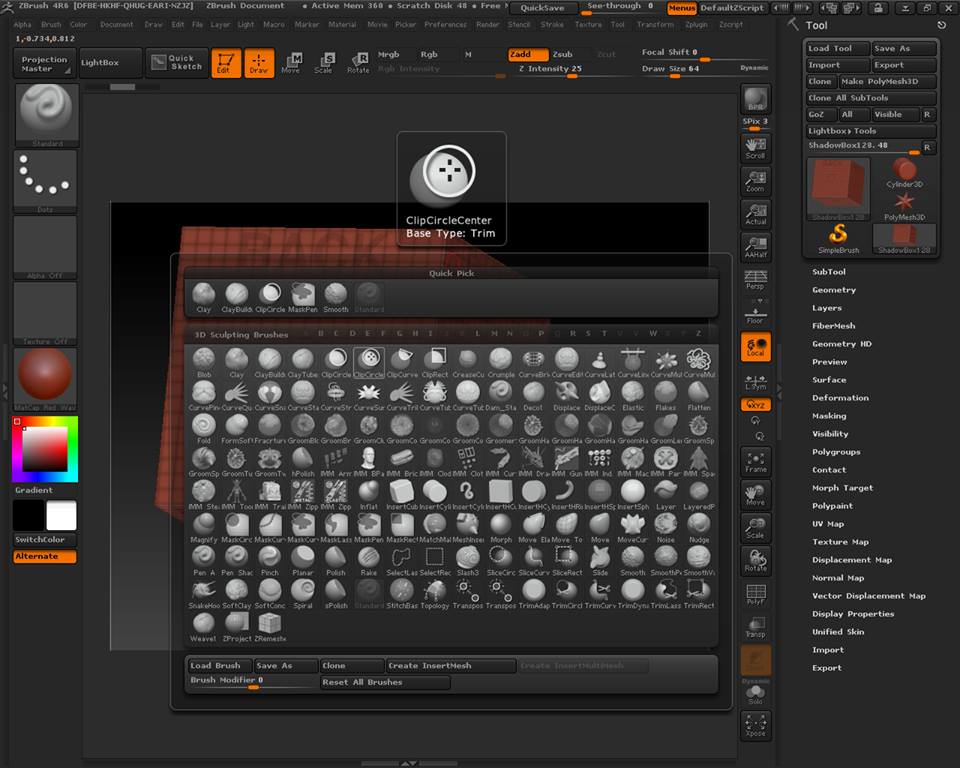Open the Deformation section
Image resolution: width=960 pixels, height=768 pixels.
840,398
